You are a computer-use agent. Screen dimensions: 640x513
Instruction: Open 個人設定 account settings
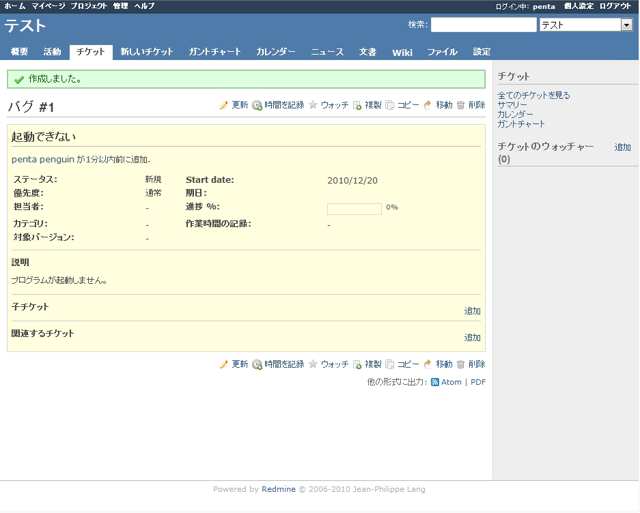point(579,6)
